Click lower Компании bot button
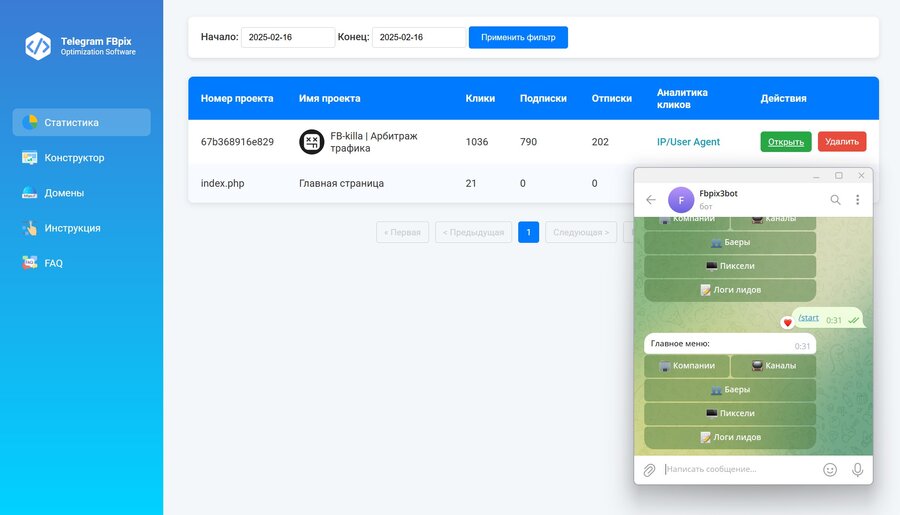The image size is (900, 515). pyautogui.click(x=686, y=366)
